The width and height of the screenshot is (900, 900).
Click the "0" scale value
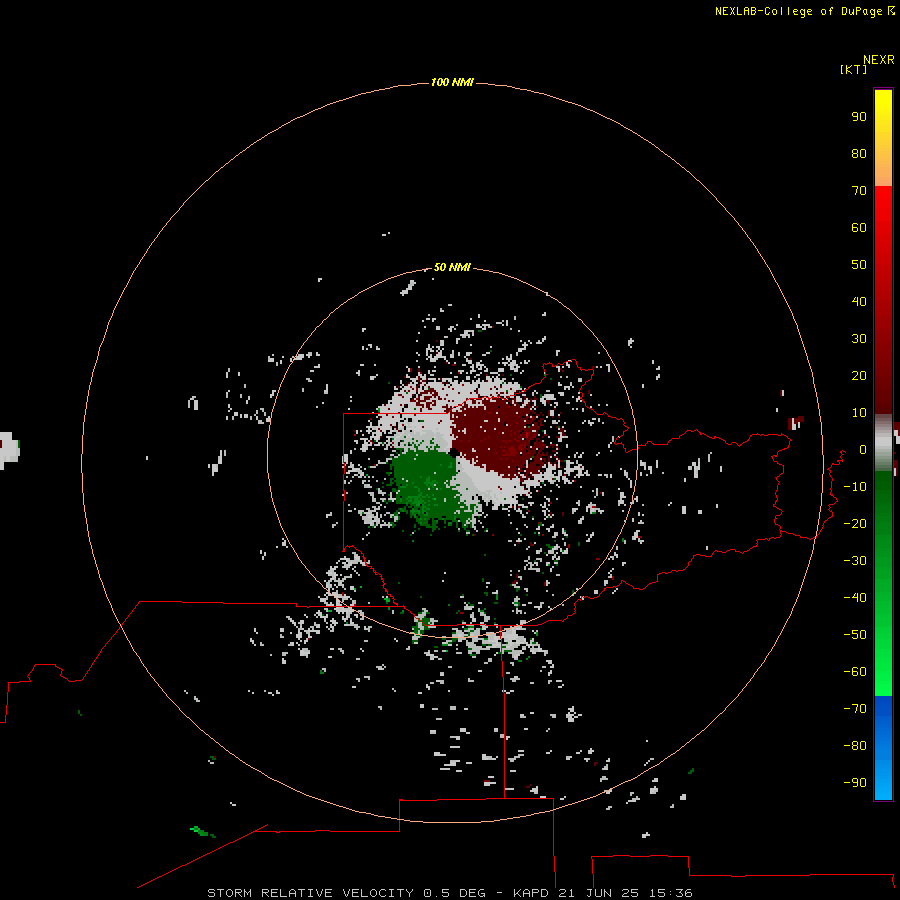click(863, 449)
